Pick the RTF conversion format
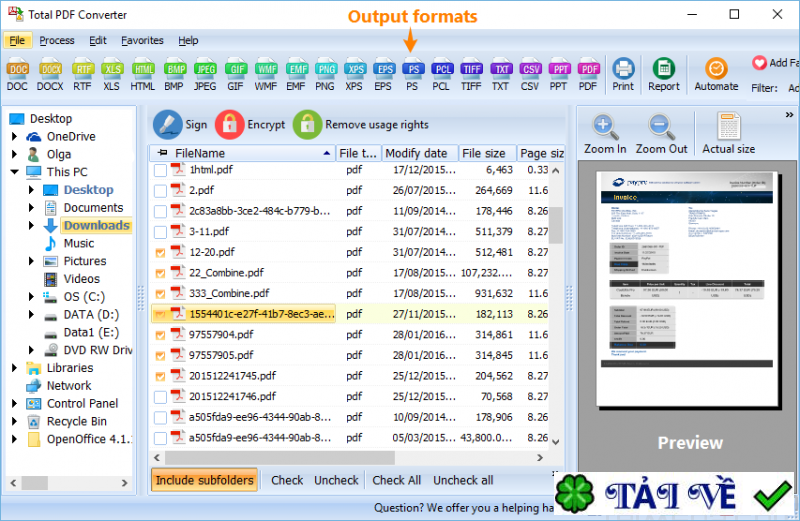The height and width of the screenshot is (521, 800). point(82,75)
